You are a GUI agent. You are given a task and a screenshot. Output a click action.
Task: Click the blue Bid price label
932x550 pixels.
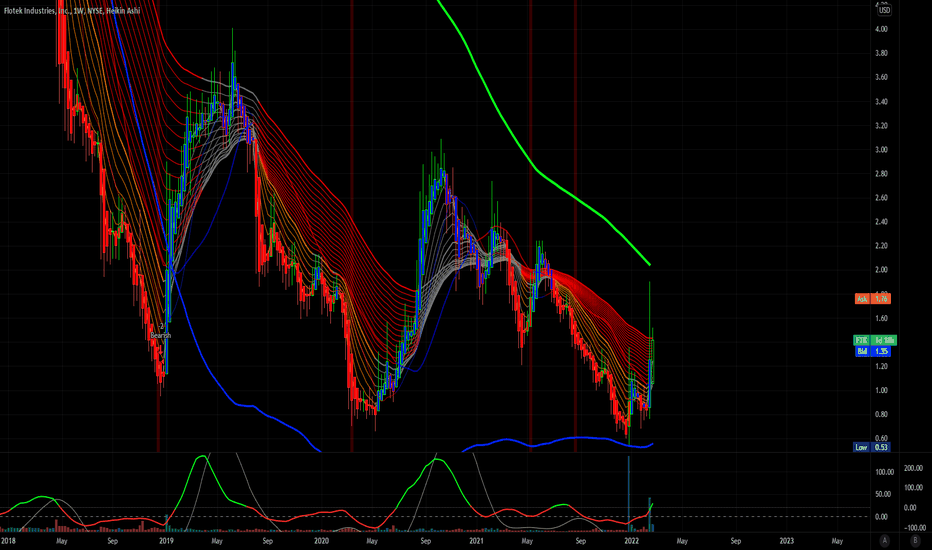tap(873, 351)
